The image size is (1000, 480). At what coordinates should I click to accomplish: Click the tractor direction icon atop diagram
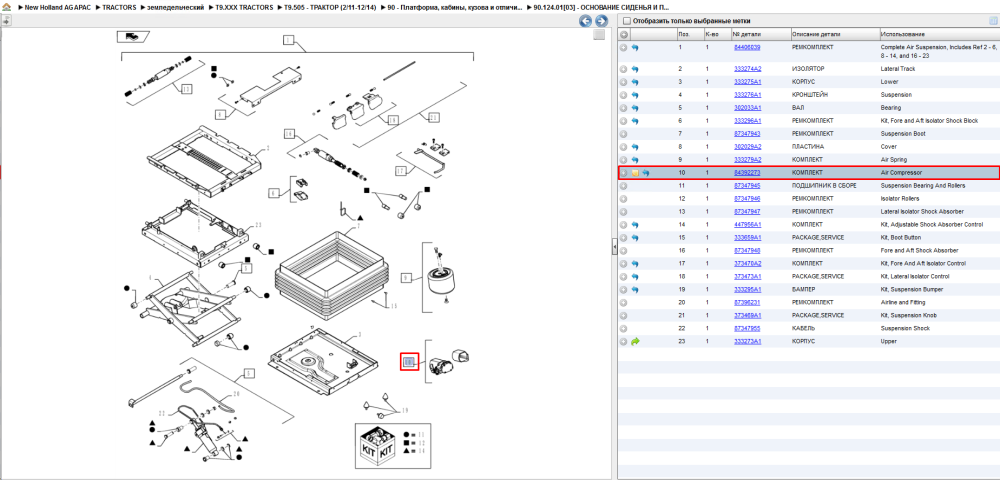[x=133, y=36]
